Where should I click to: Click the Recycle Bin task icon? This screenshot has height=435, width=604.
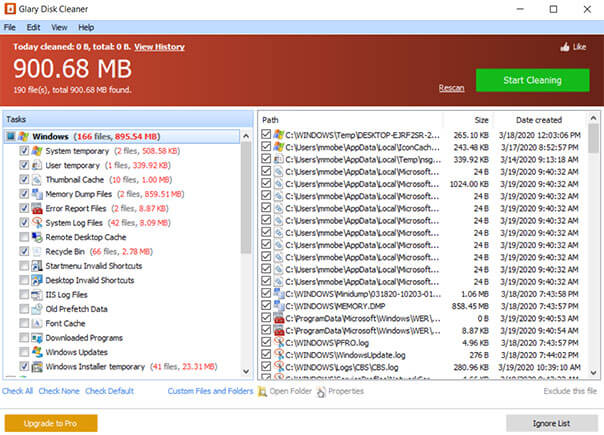(37, 252)
